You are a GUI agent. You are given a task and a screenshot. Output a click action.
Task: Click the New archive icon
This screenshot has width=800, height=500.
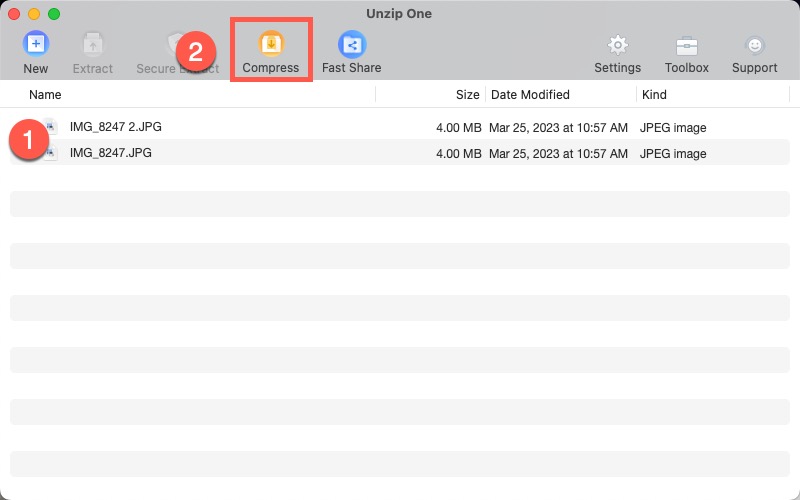36,45
